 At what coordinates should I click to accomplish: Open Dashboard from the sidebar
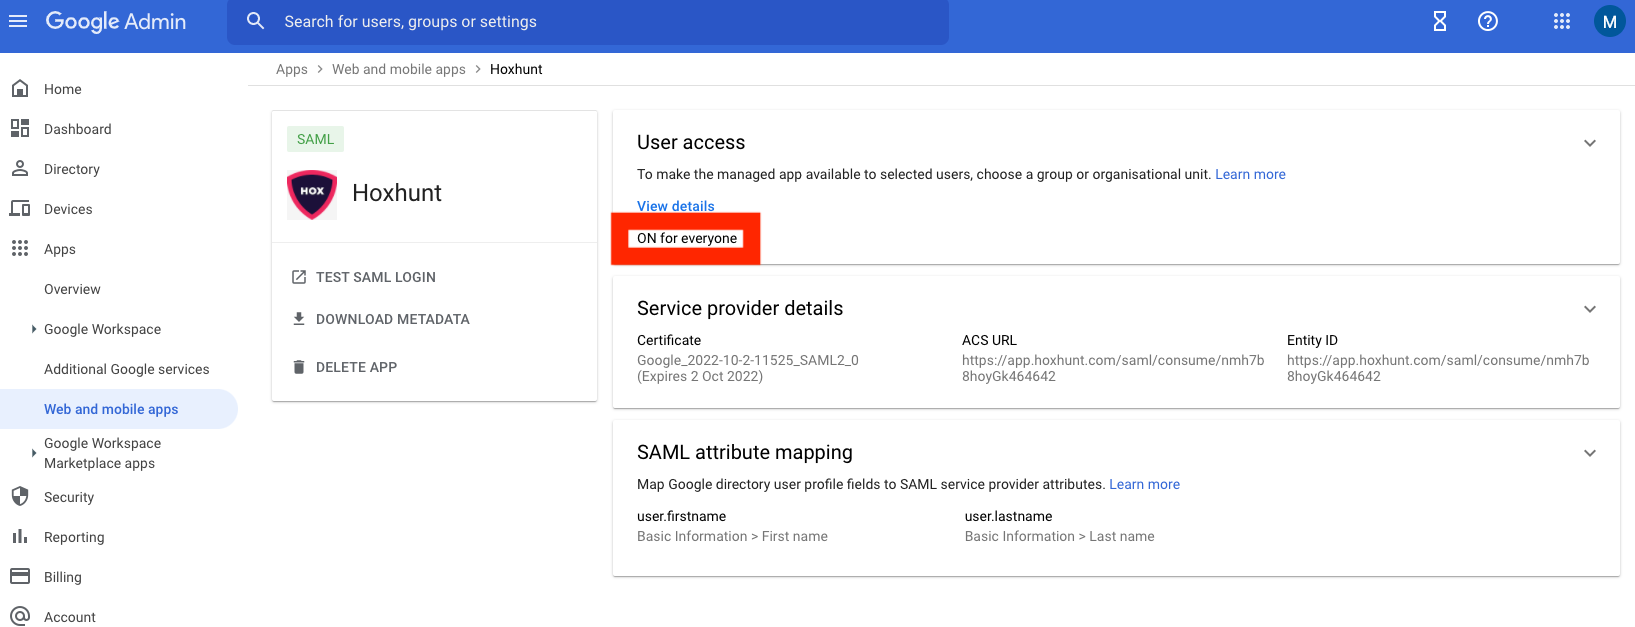[78, 129]
